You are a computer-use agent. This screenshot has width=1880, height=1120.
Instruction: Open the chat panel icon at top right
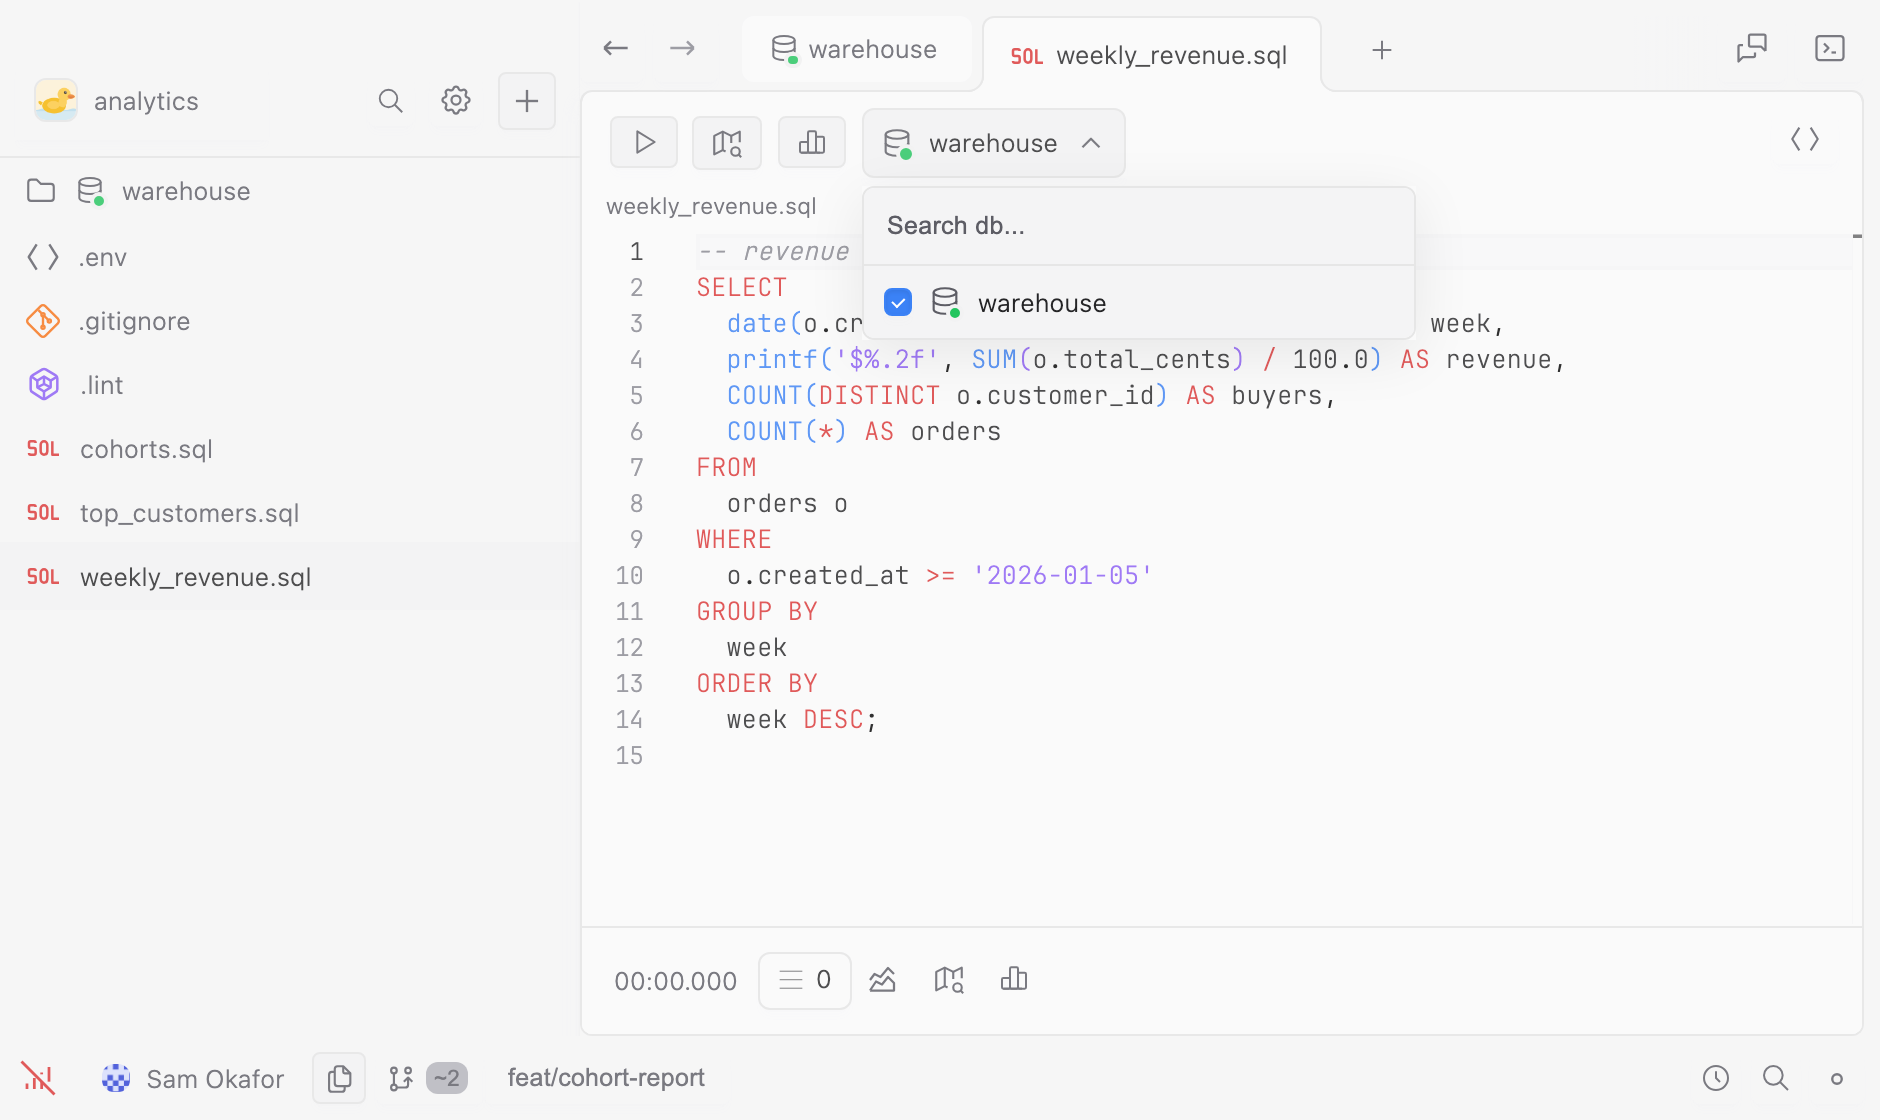[1752, 48]
